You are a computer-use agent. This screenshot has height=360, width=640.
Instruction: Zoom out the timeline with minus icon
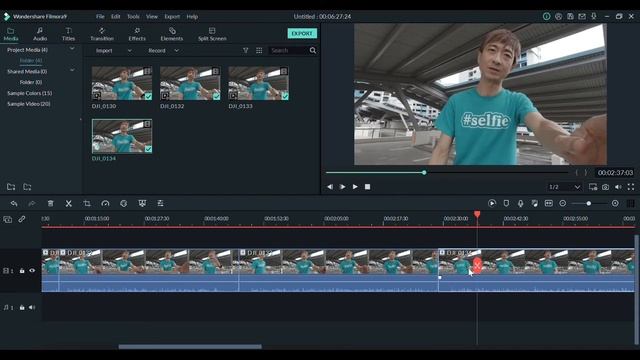click(x=562, y=203)
